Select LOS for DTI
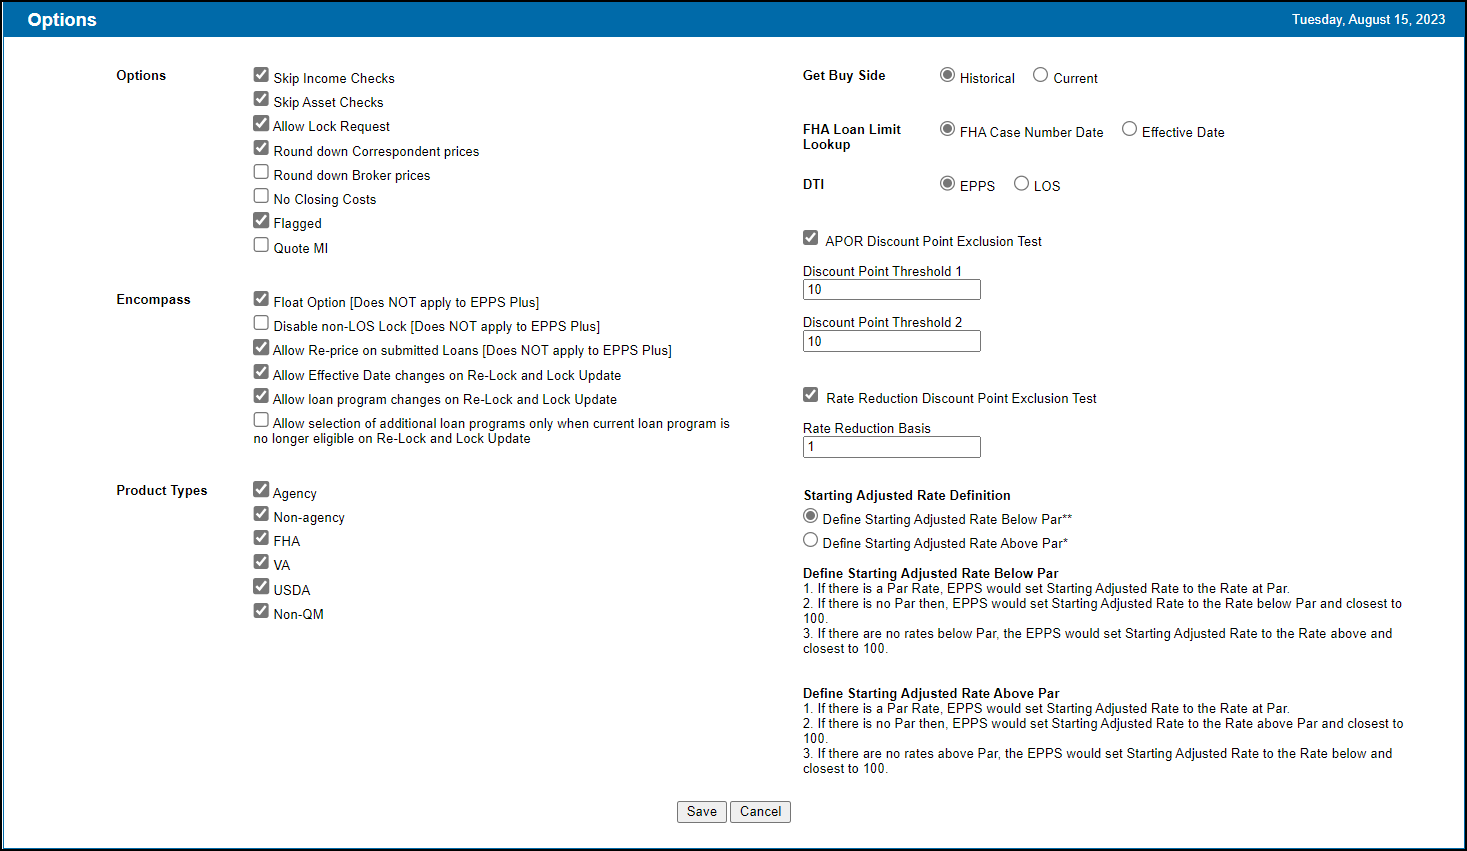The width and height of the screenshot is (1467, 851). pyautogui.click(x=1021, y=183)
